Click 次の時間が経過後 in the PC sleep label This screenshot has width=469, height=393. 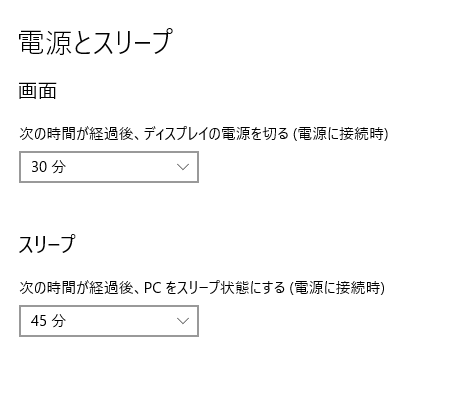[76, 288]
